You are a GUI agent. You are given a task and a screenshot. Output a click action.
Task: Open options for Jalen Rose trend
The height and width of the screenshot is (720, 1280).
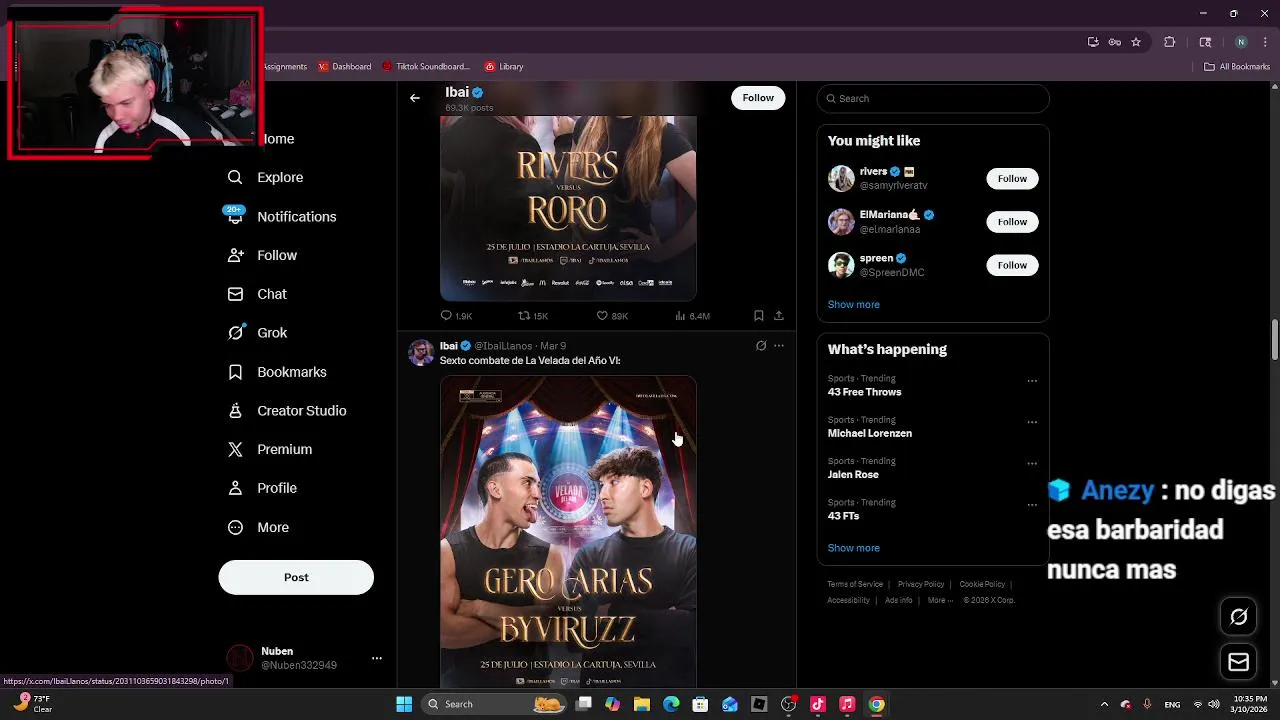(x=1032, y=464)
